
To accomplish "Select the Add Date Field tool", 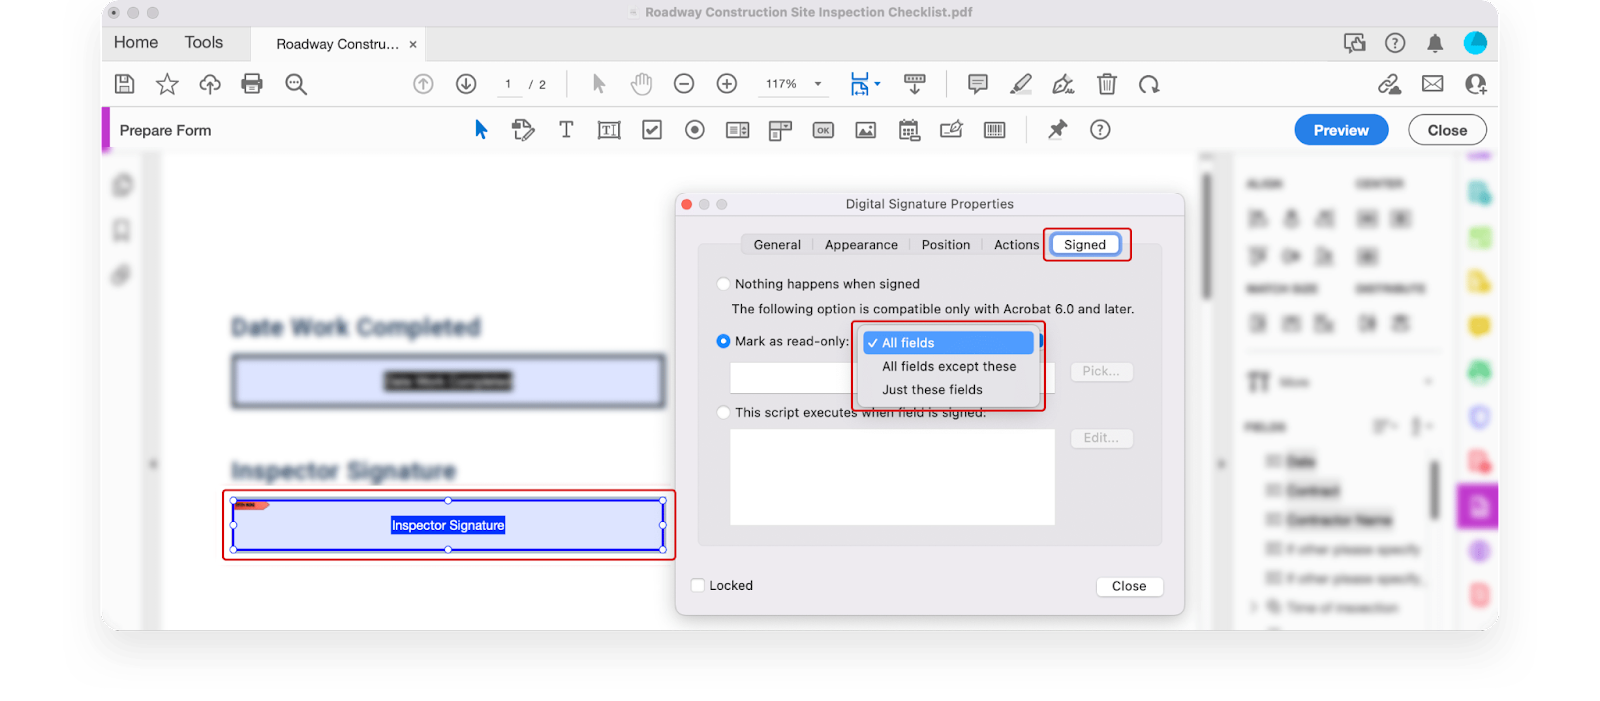I will 909,130.
